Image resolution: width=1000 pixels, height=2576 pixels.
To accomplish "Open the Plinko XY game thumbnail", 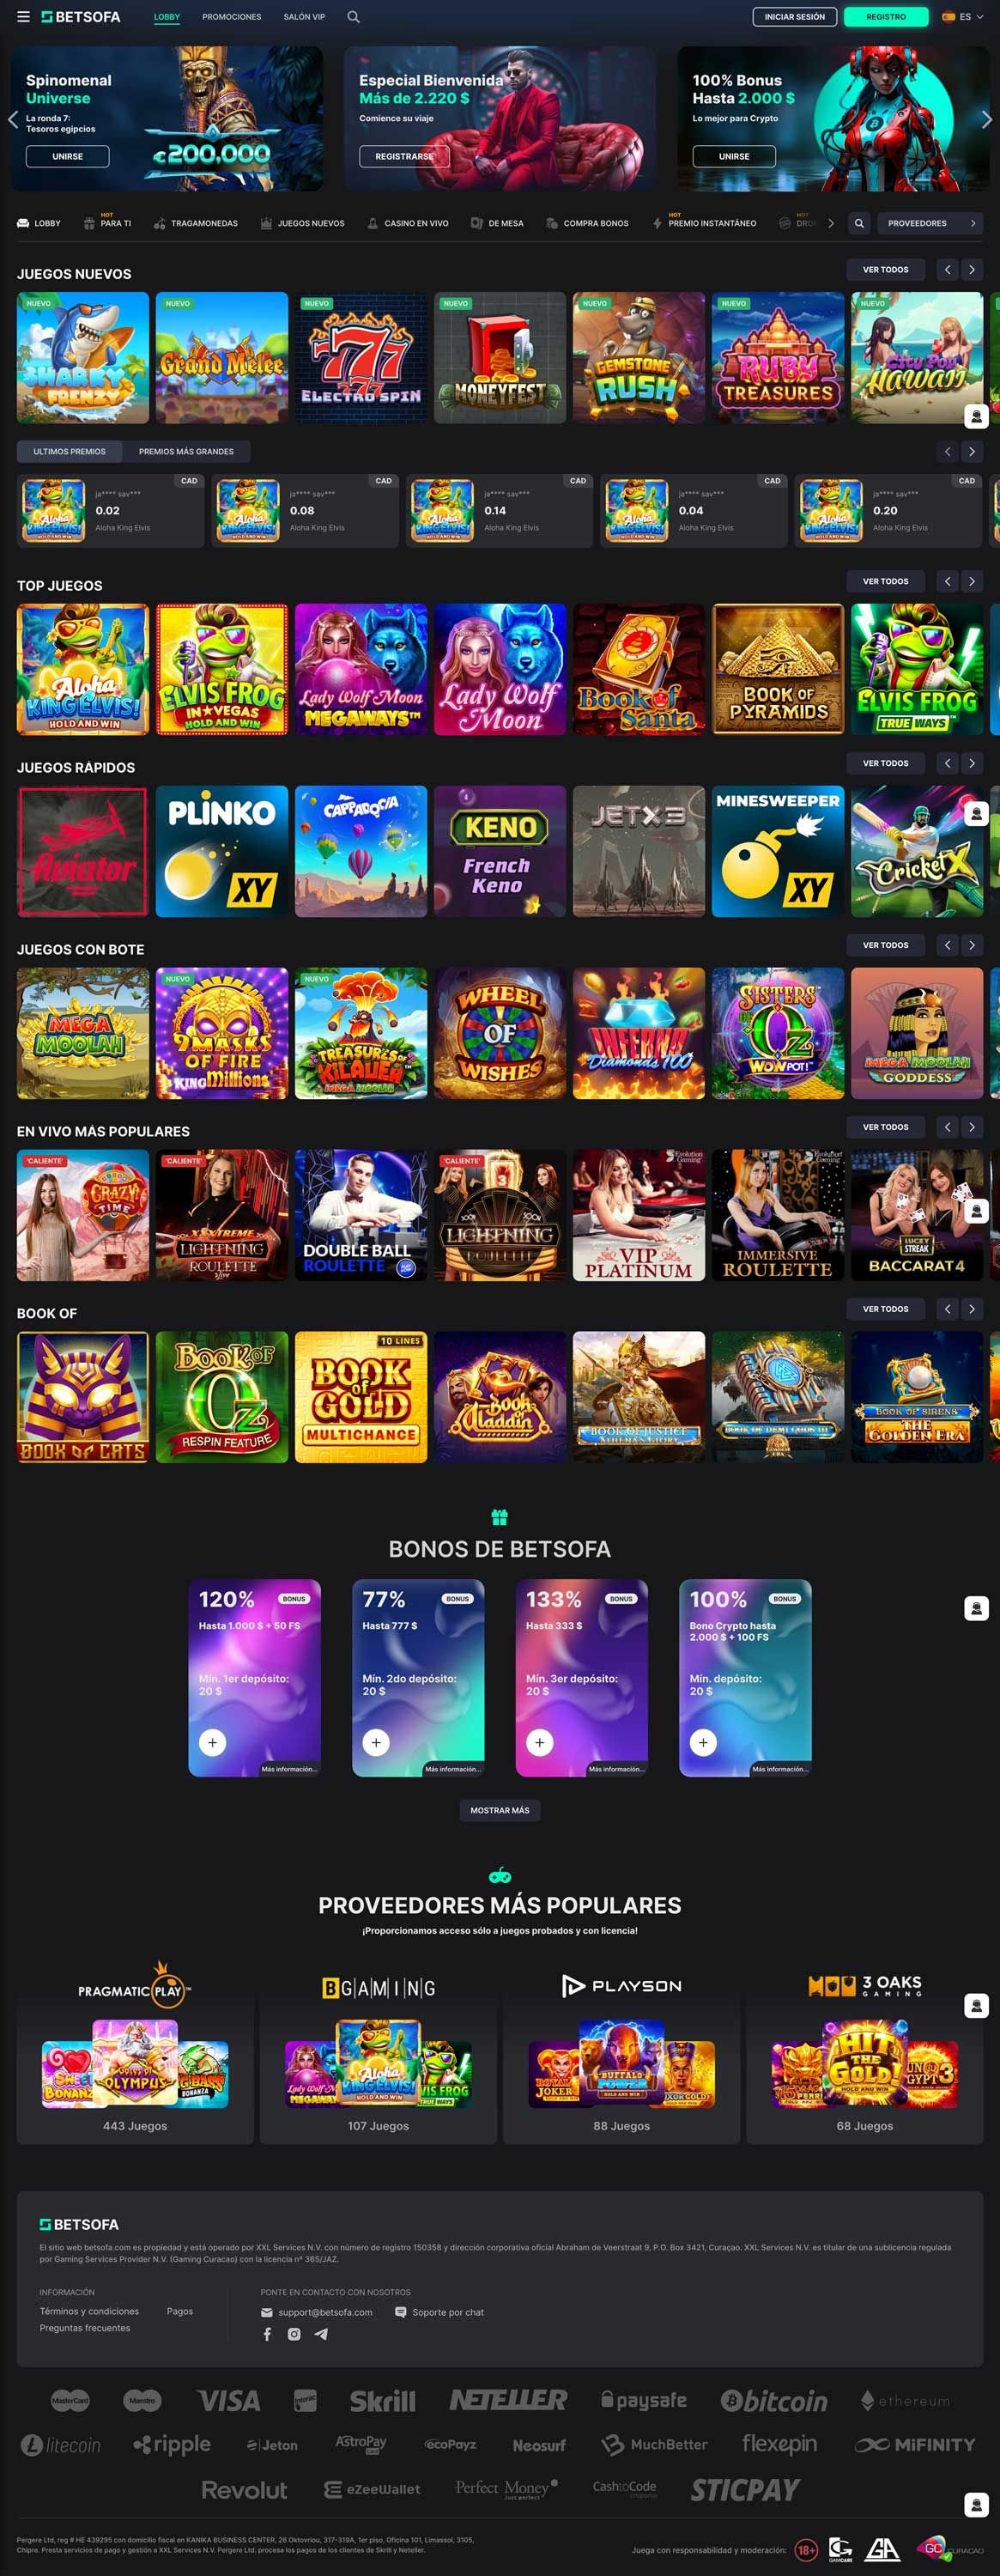I will [x=222, y=851].
